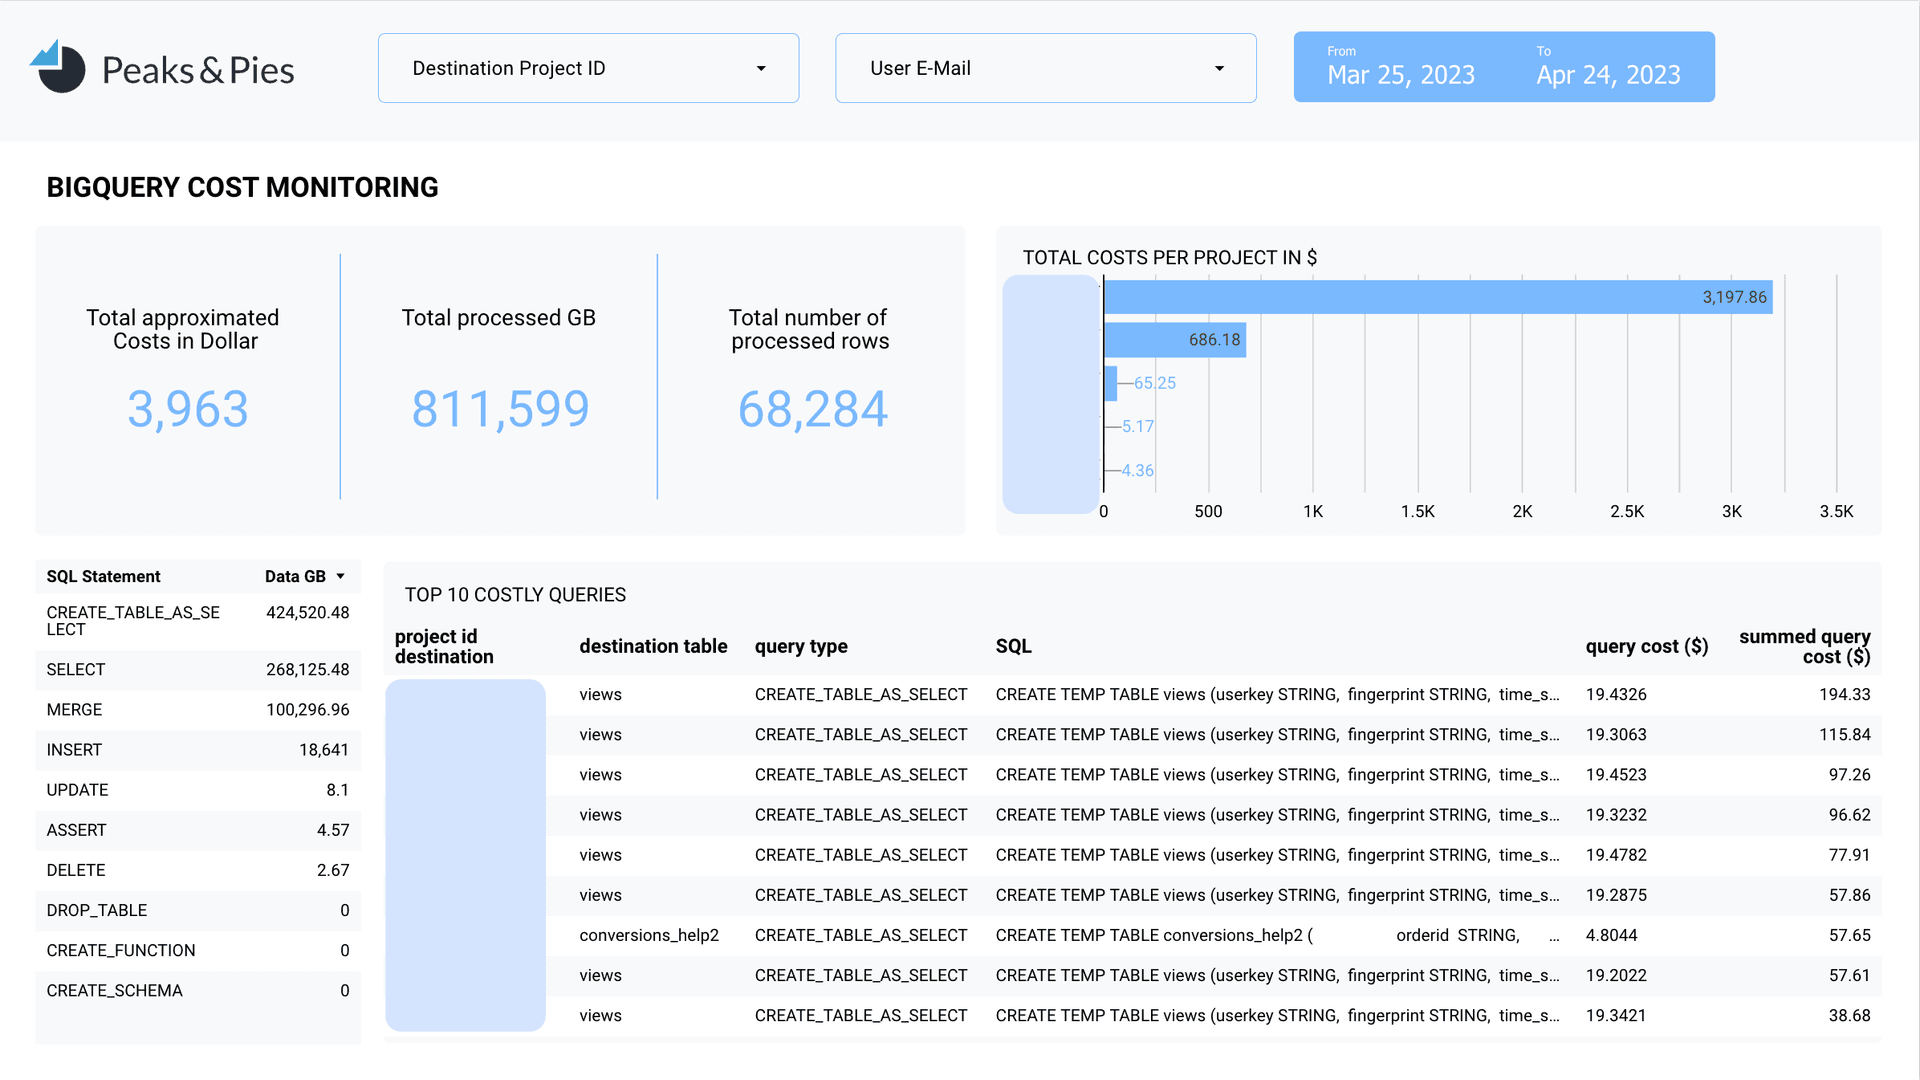1920x1080 pixels.
Task: Sort by the SQL Statement column header
Action: (x=103, y=576)
